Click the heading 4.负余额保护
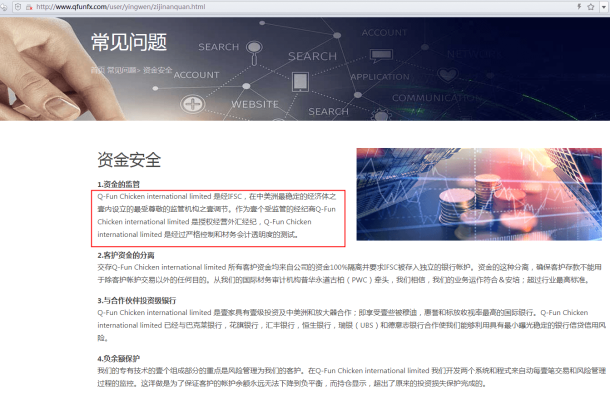This screenshot has width=610, height=404. coord(119,358)
